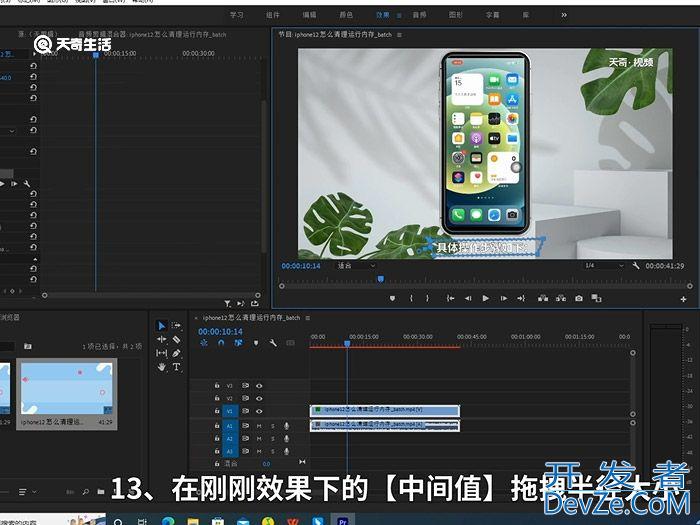Click the timeline playhead handle
The image size is (700, 525).
(347, 343)
